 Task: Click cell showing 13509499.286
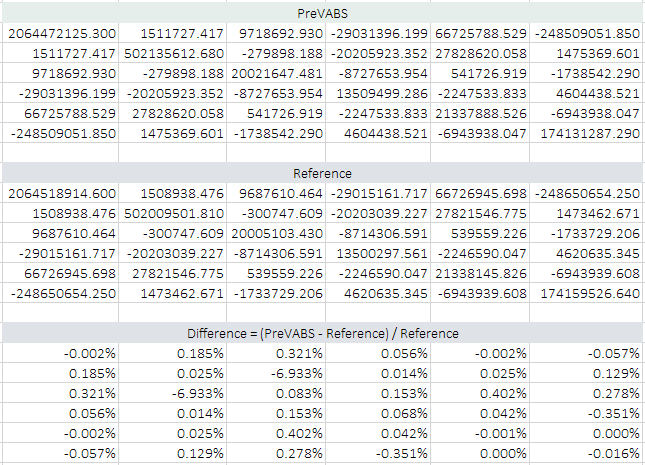pos(380,93)
